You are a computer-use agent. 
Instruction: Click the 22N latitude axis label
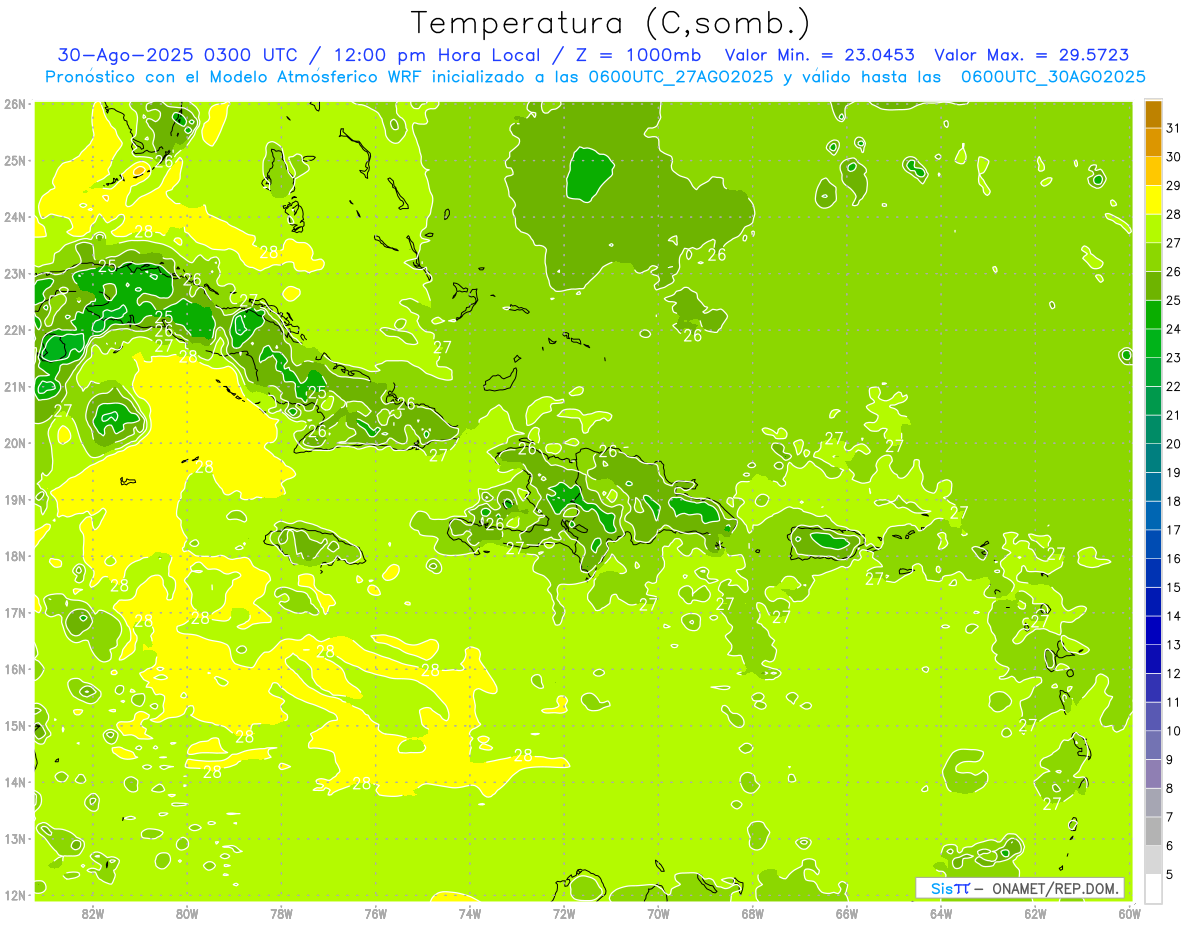[x=15, y=330]
